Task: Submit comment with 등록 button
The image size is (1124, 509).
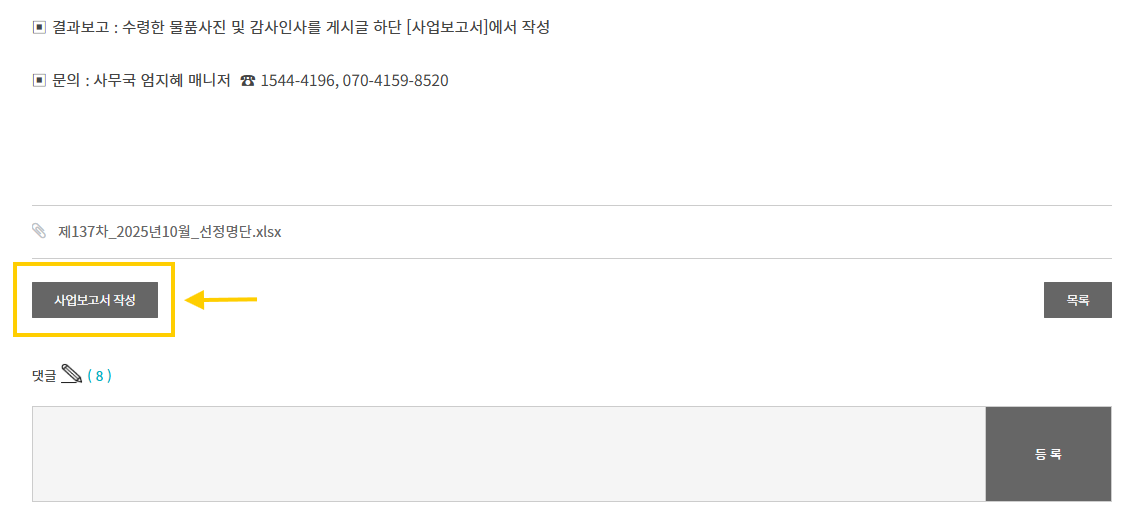Action: (1048, 454)
